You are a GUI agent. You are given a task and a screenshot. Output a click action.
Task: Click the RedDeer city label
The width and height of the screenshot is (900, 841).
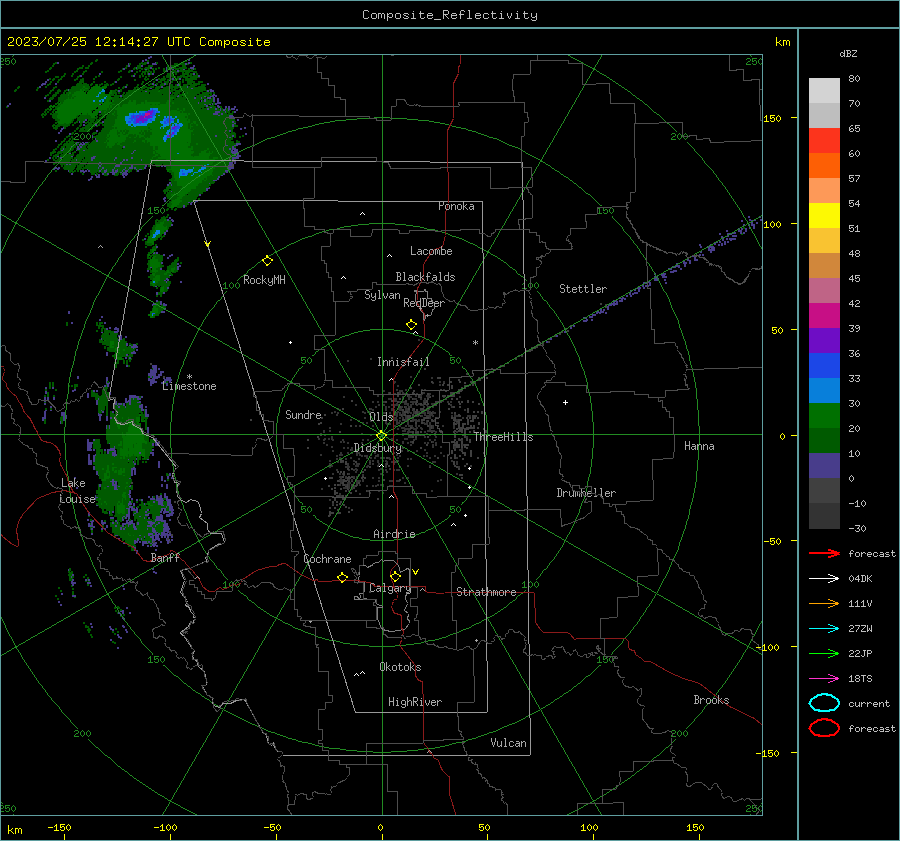[x=424, y=303]
